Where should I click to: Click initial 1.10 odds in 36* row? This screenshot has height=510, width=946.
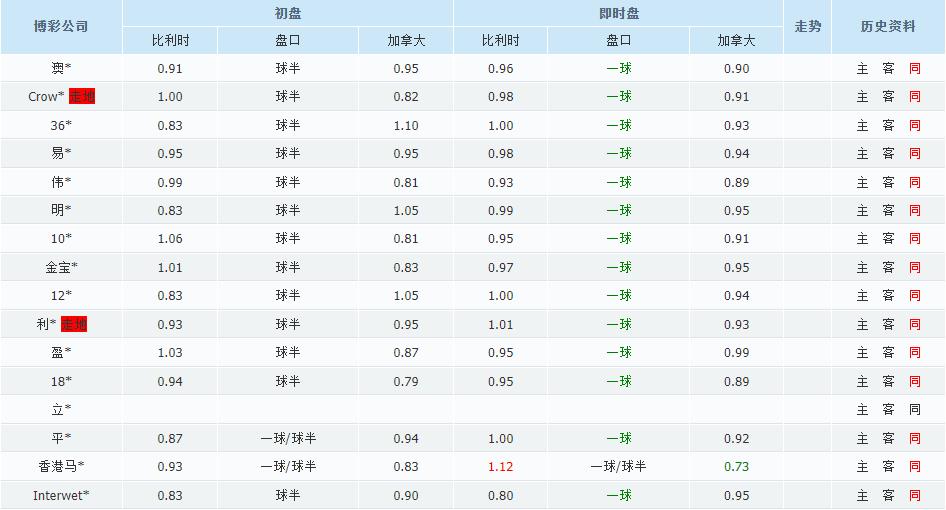point(406,126)
